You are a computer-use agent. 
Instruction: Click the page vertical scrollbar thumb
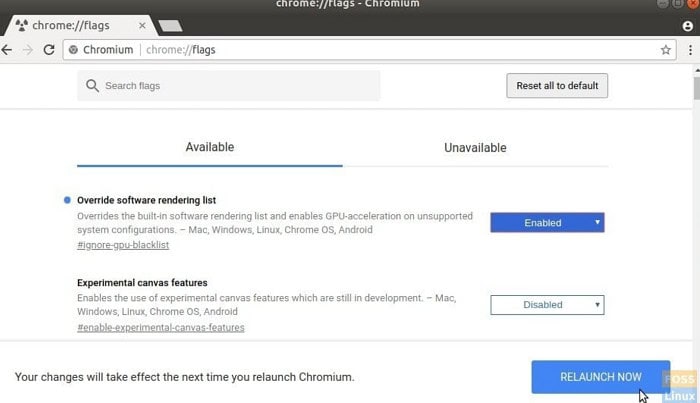click(x=696, y=88)
